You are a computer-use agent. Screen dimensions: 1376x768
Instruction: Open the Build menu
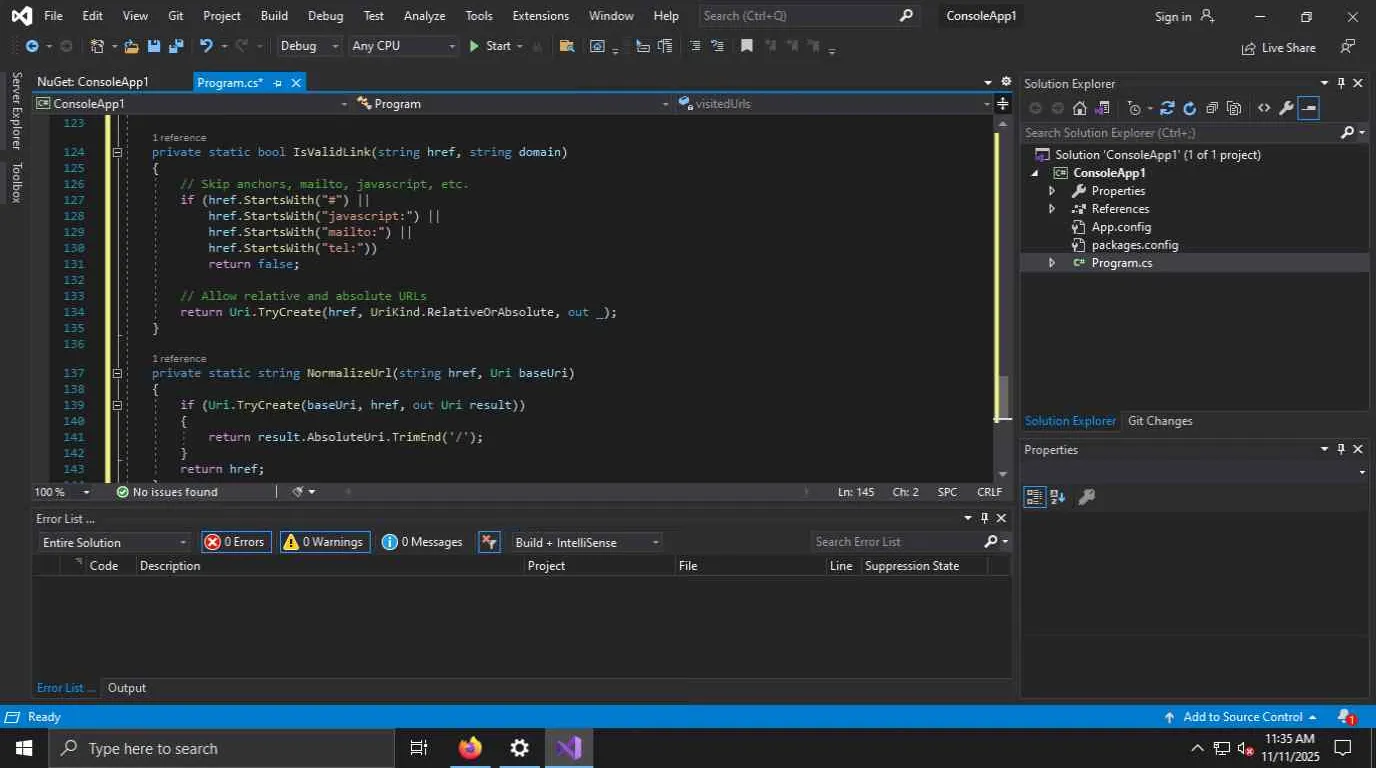274,16
